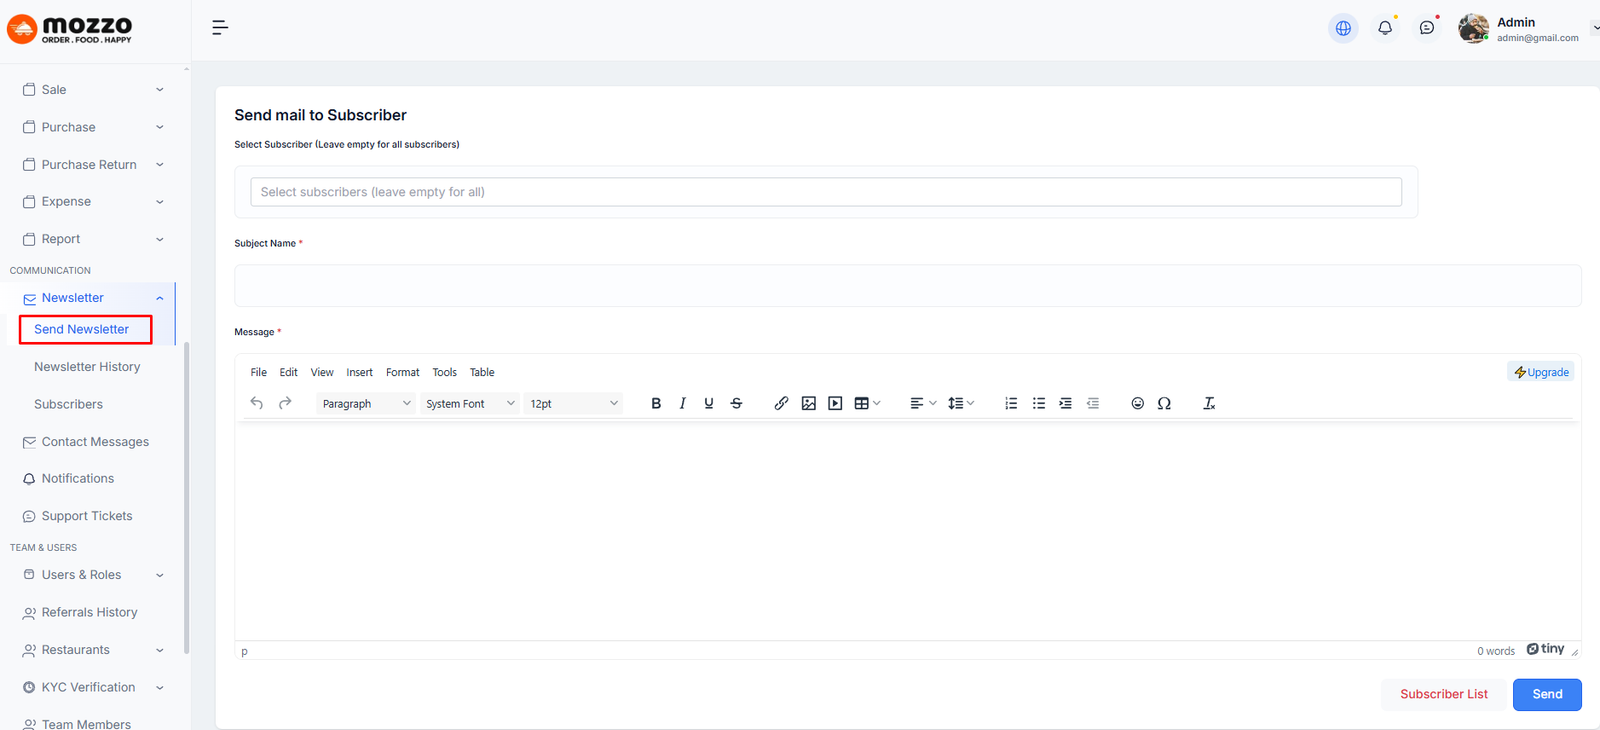Open the Paragraph block format dropdown
1600x730 pixels.
point(366,403)
